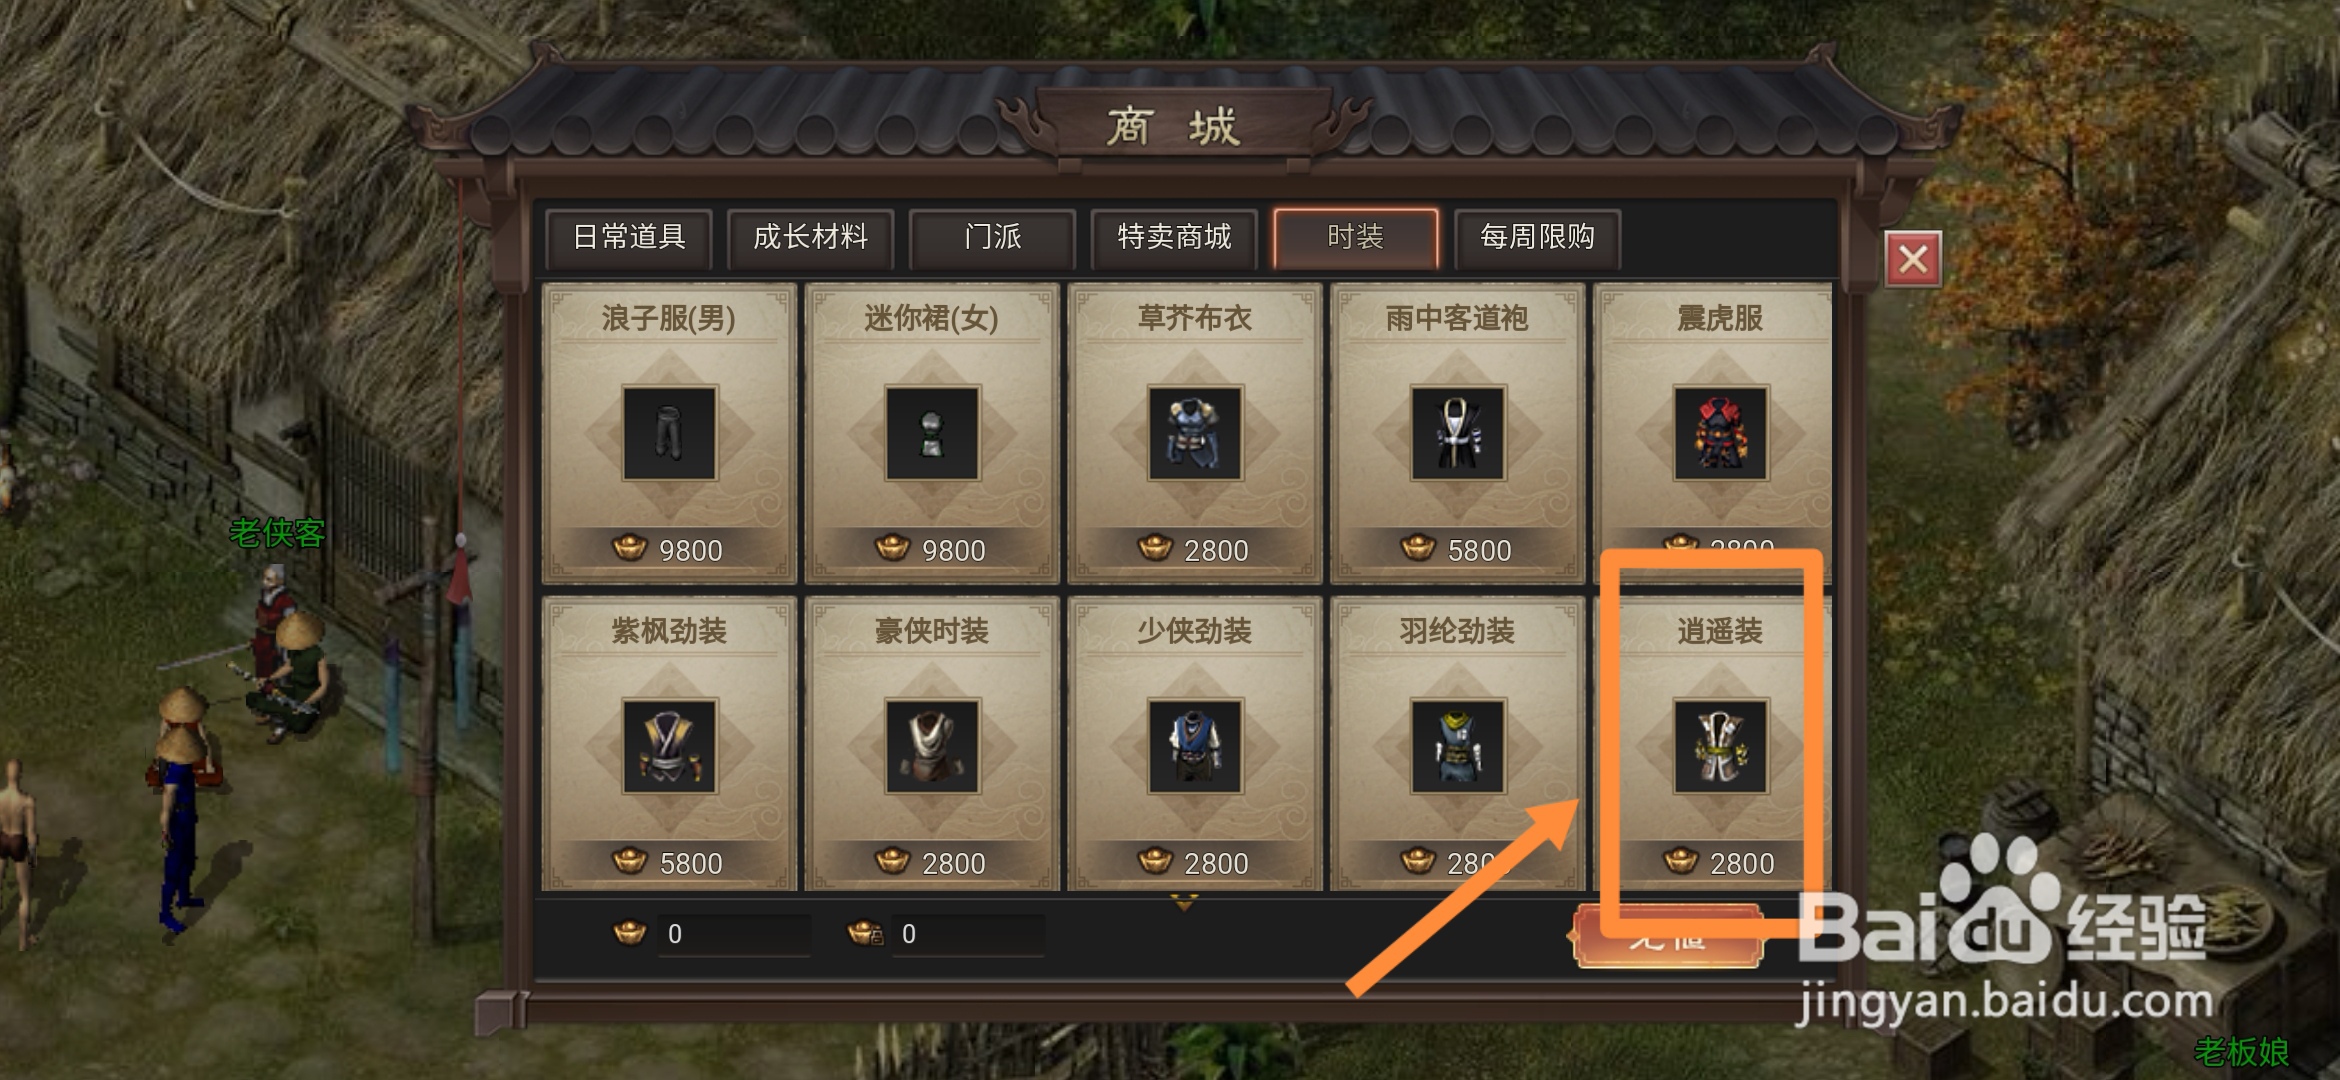Close the 商城 shop window
Image resolution: width=2340 pixels, height=1080 pixels.
(x=1913, y=260)
